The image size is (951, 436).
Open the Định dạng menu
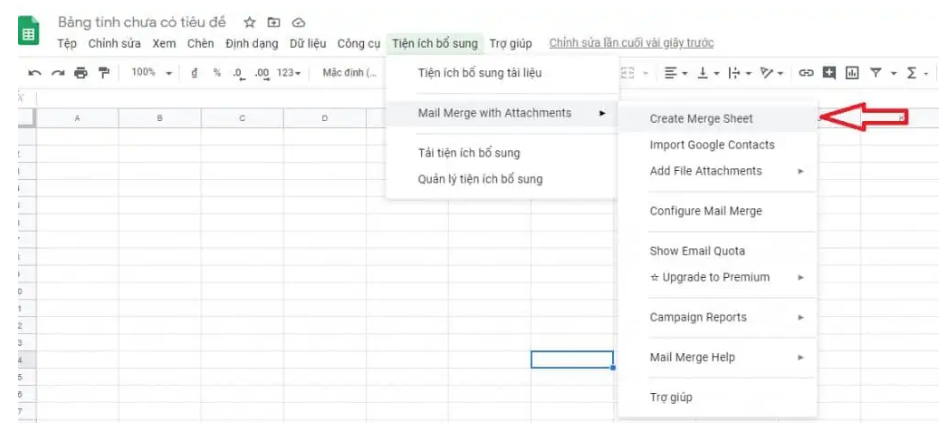click(253, 44)
